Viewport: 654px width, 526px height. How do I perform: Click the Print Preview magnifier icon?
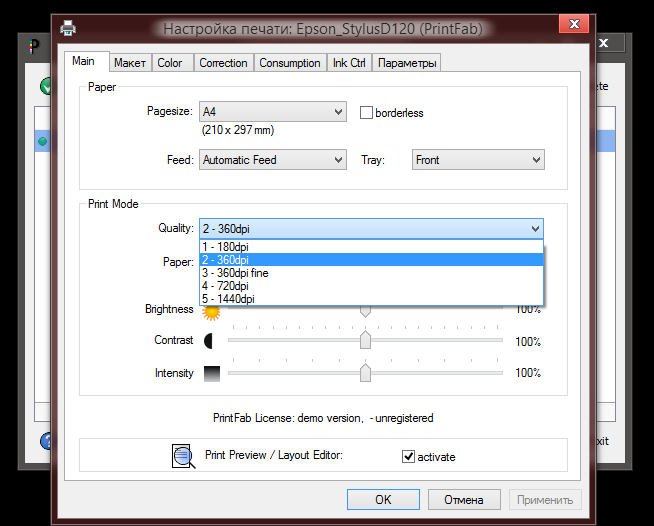[x=184, y=456]
